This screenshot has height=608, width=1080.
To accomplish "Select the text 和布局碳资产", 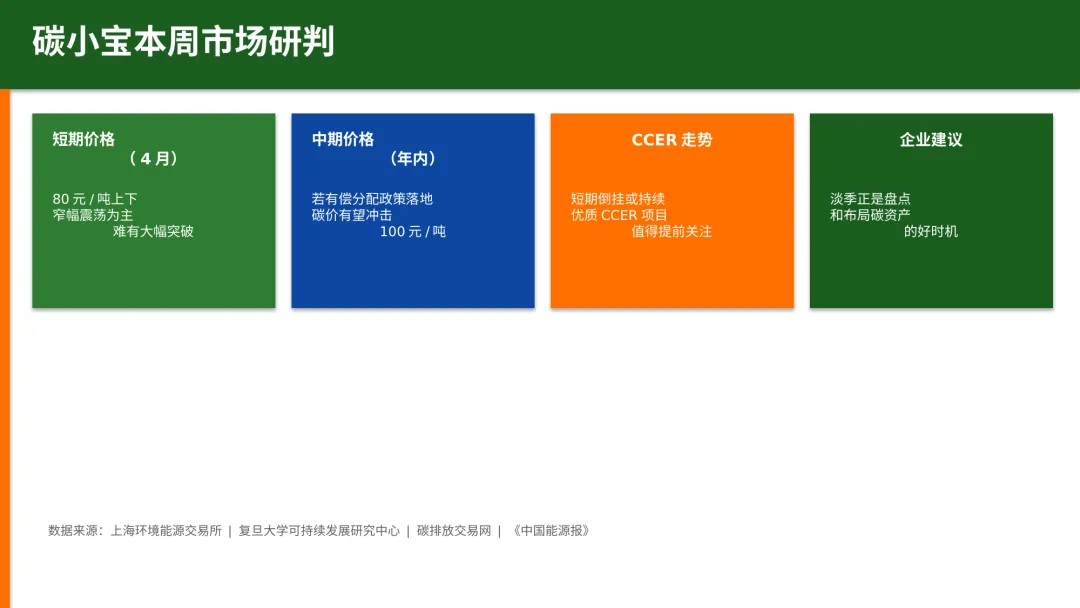I will coord(870,215).
